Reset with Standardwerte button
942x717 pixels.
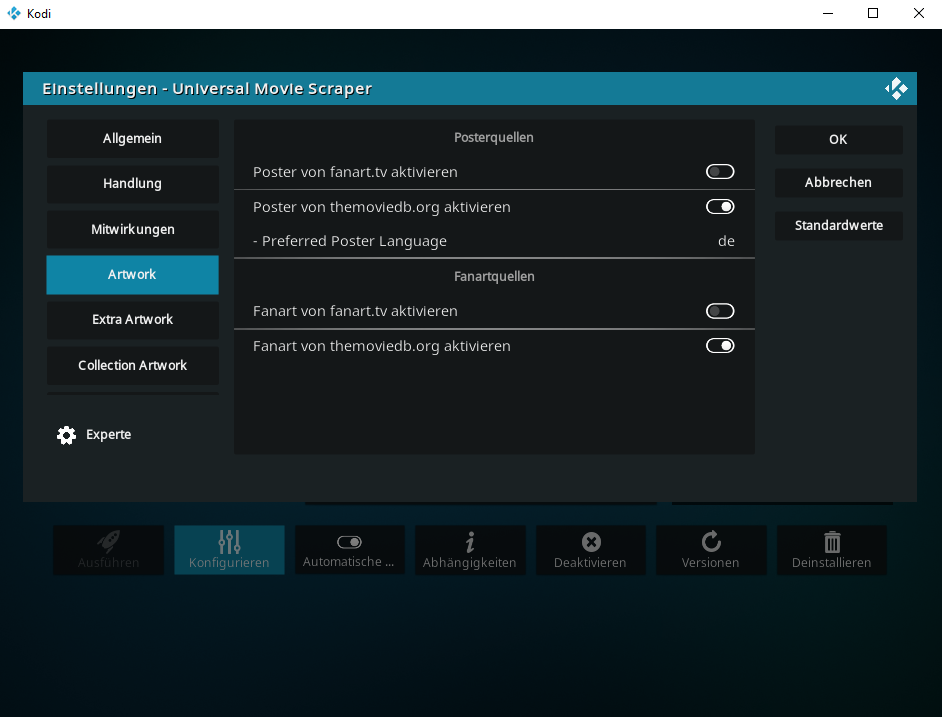(839, 226)
